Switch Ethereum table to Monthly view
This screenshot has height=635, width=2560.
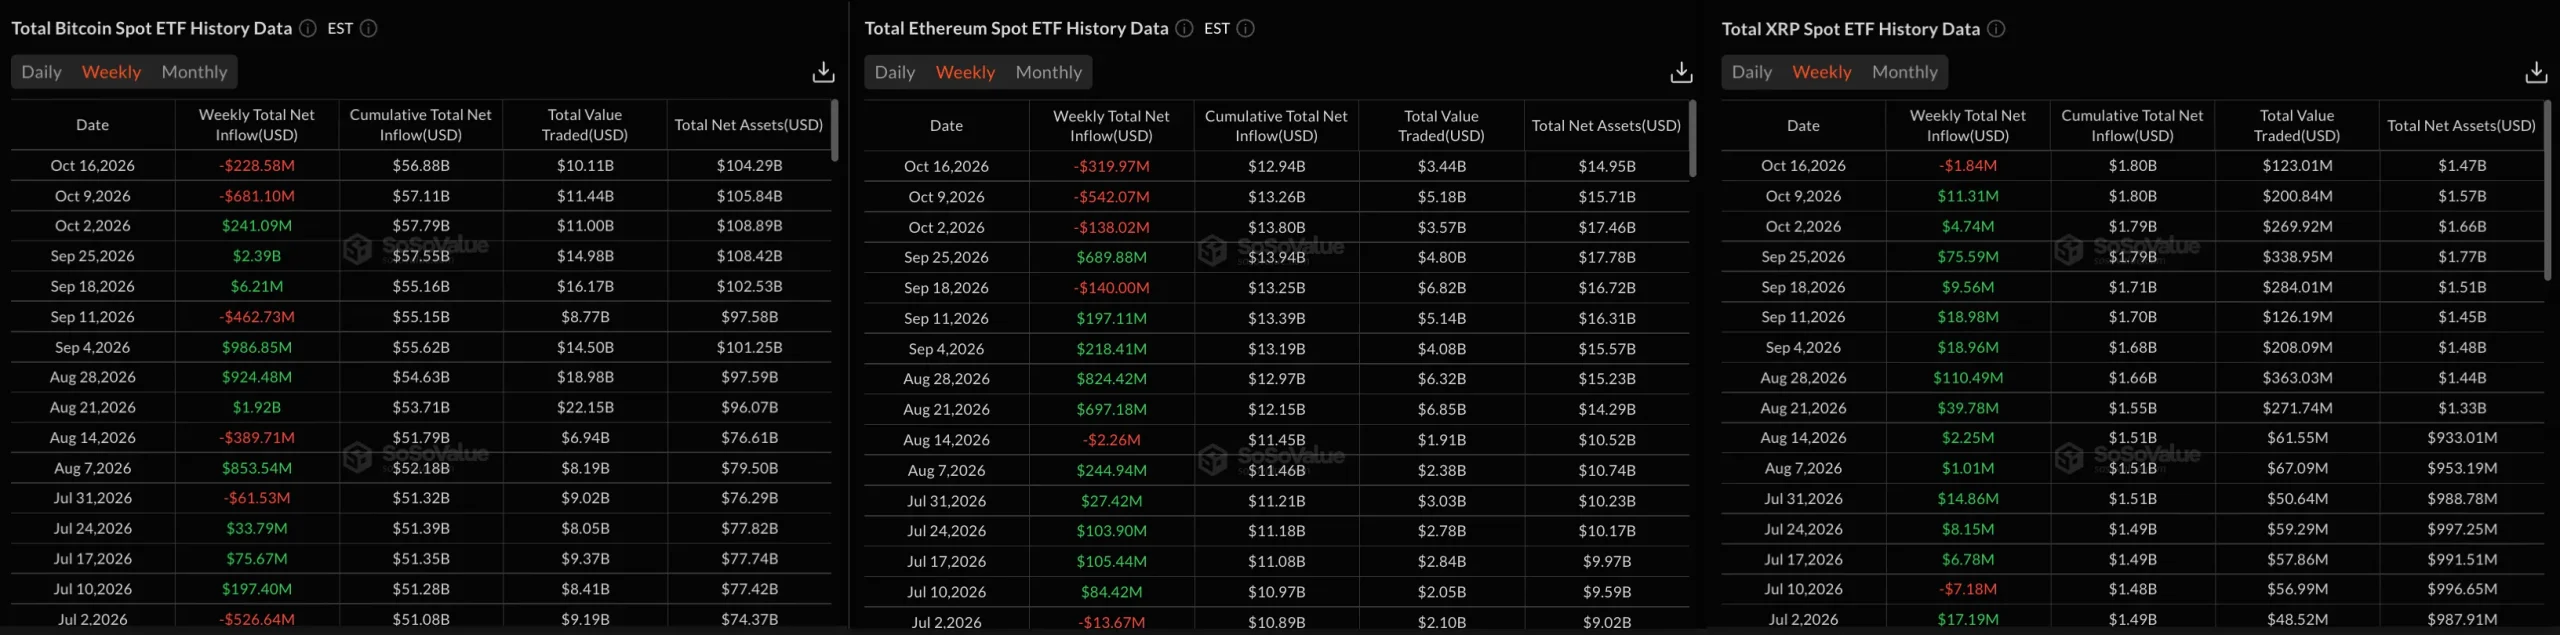pyautogui.click(x=1048, y=72)
